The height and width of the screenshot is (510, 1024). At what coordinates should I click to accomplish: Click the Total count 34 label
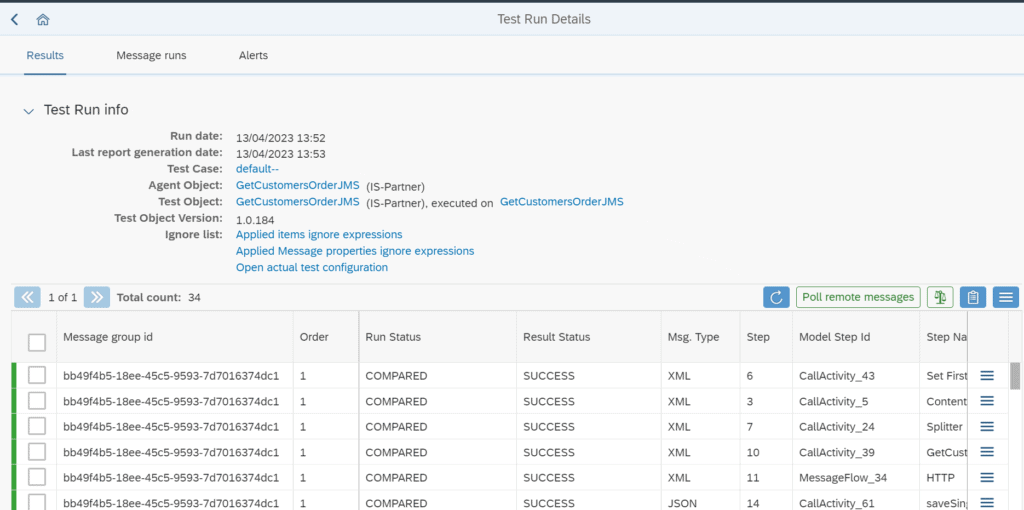[159, 297]
